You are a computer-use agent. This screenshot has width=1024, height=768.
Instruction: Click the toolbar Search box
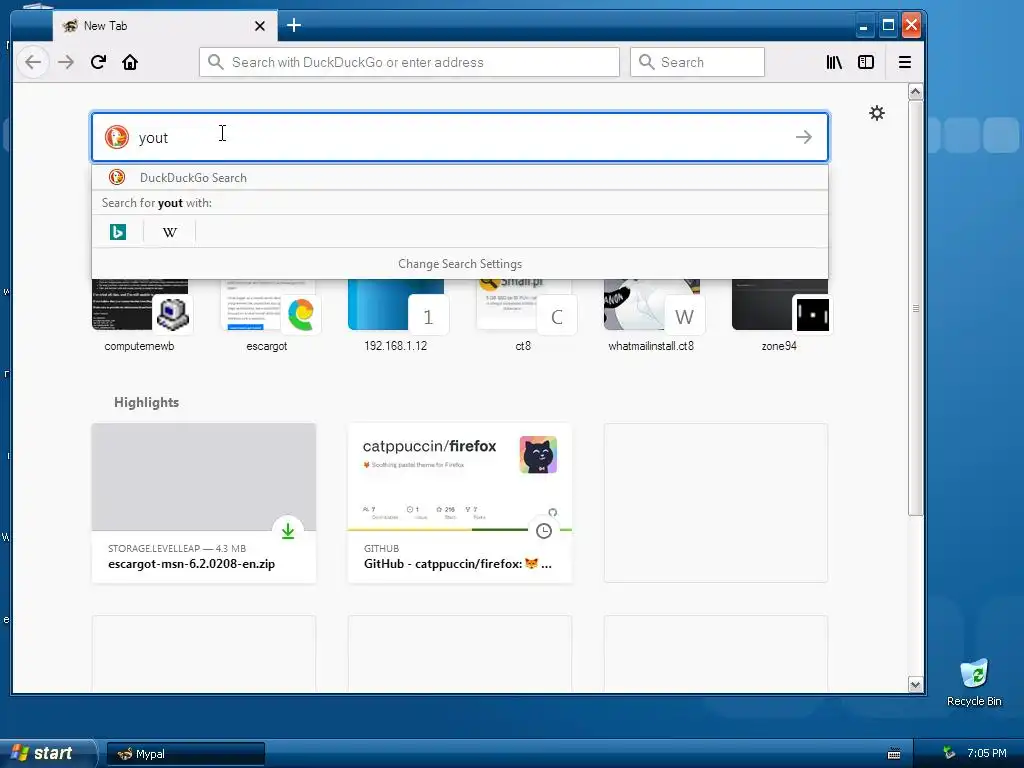pos(697,62)
